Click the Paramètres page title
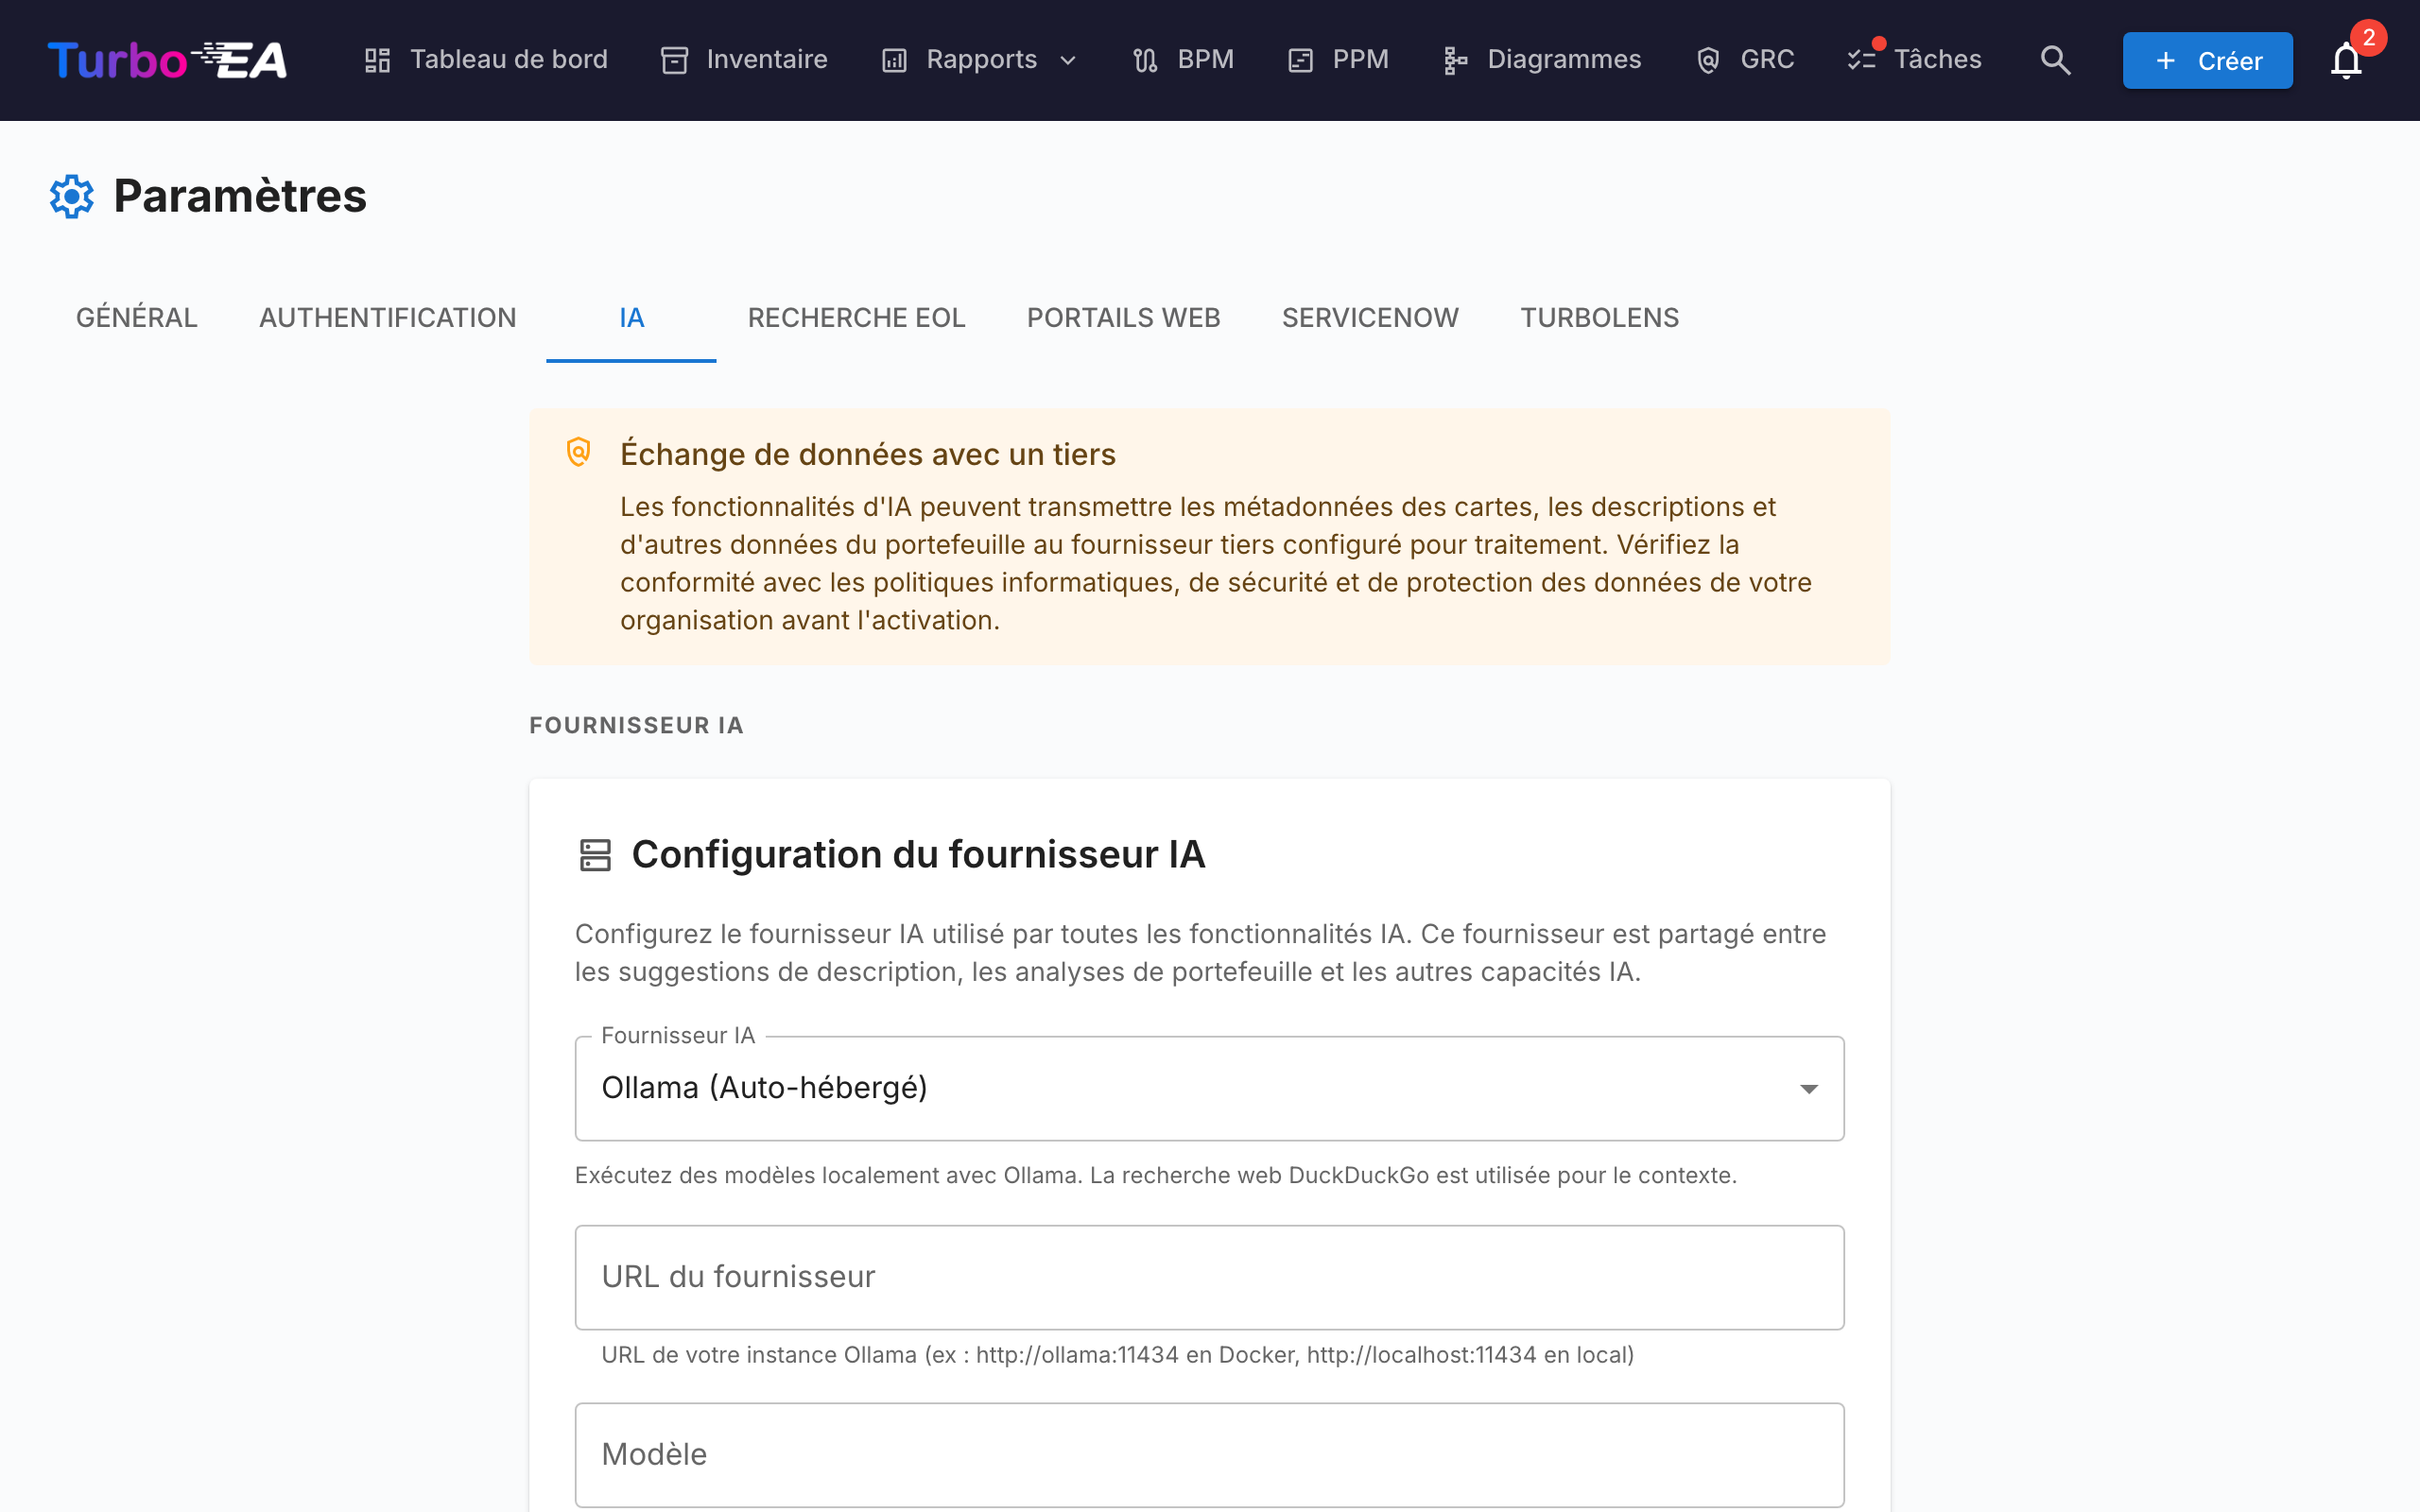 pos(240,196)
